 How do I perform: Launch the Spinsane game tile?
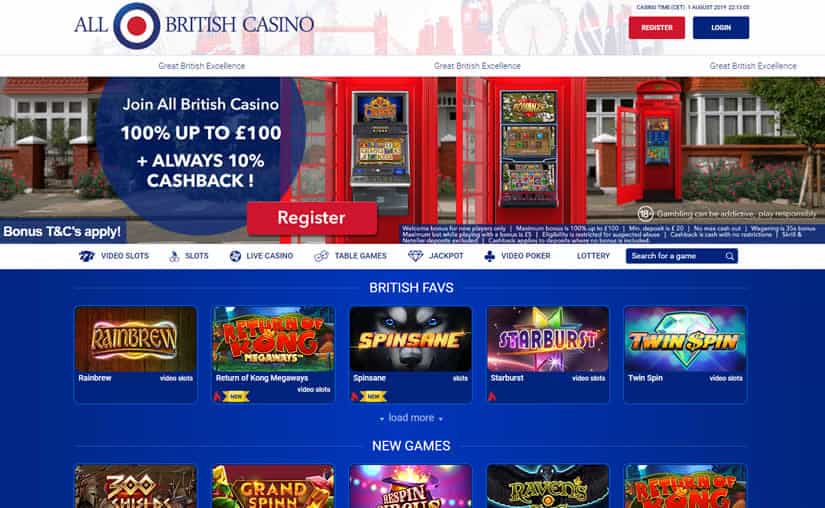tap(410, 340)
